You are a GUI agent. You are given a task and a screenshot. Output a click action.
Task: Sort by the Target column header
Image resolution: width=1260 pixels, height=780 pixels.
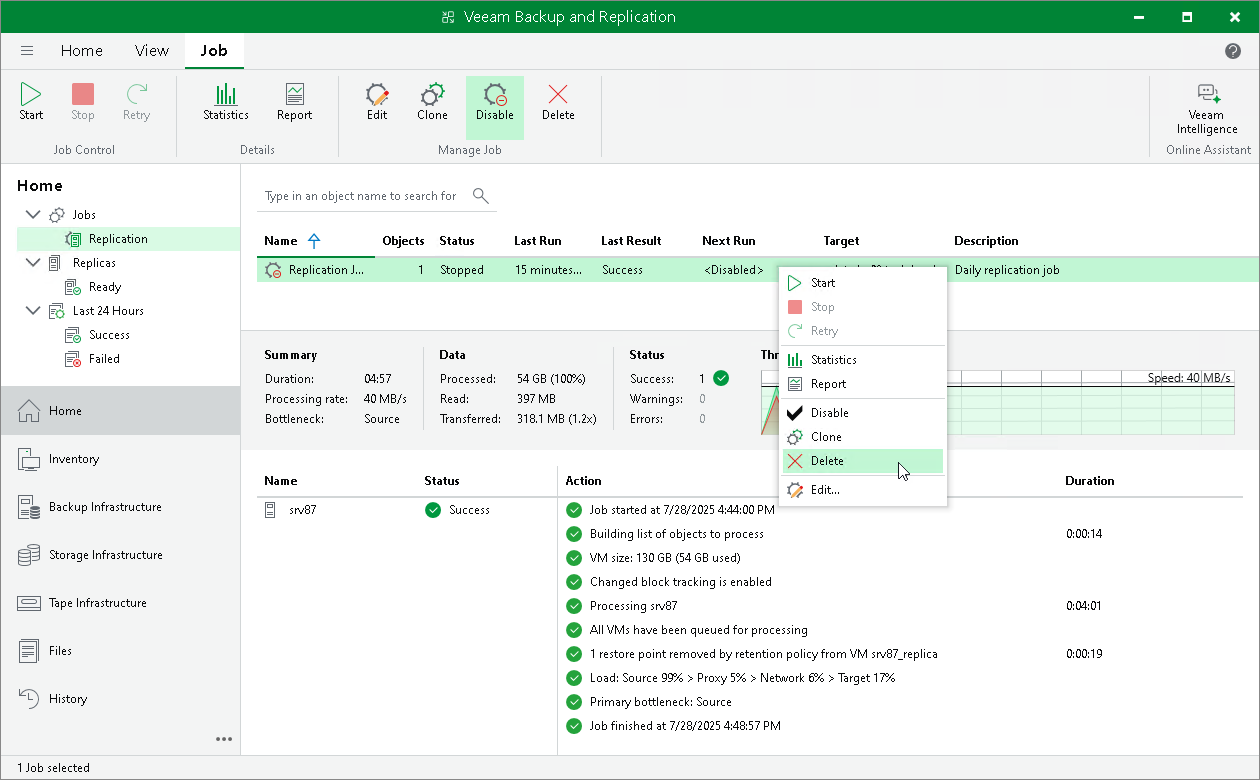tap(841, 241)
